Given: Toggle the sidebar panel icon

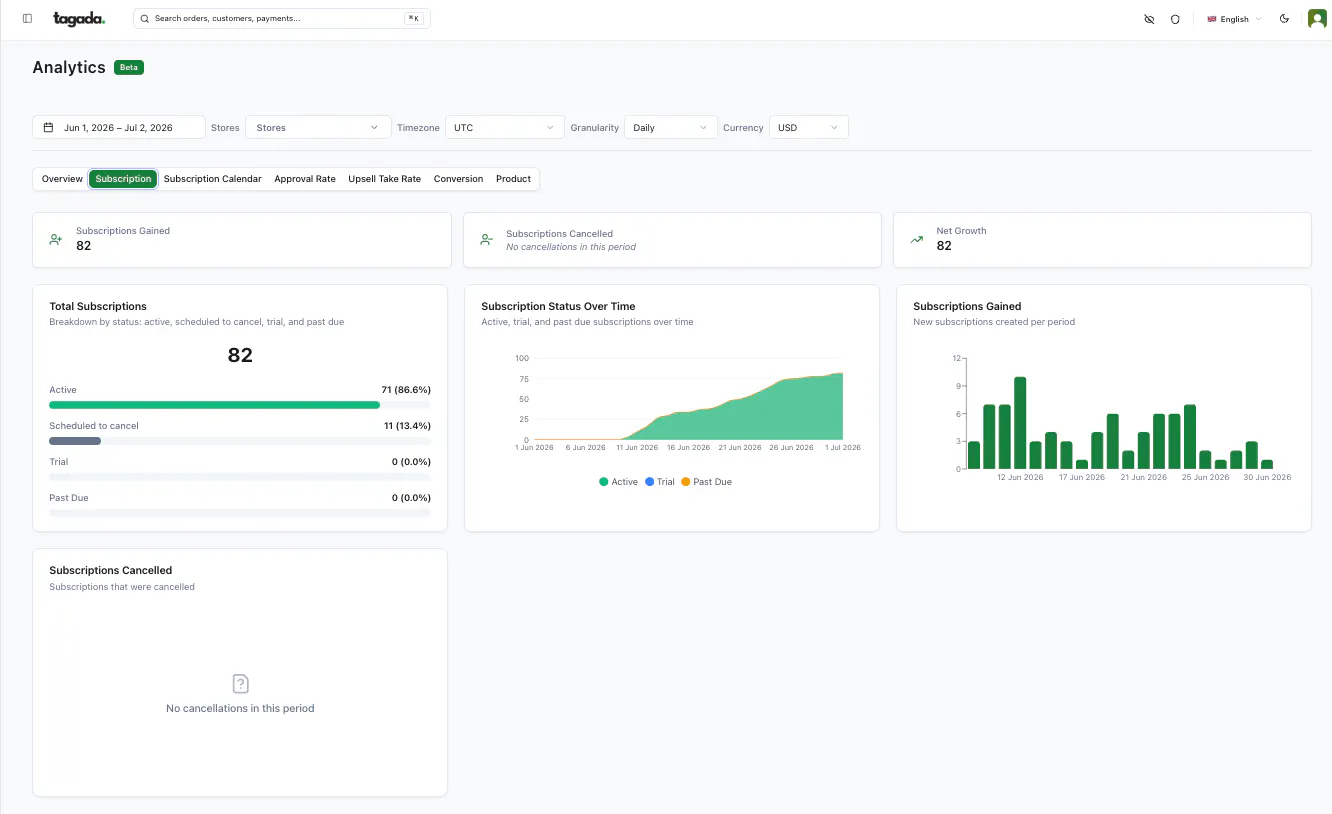Looking at the screenshot, I should [x=27, y=19].
